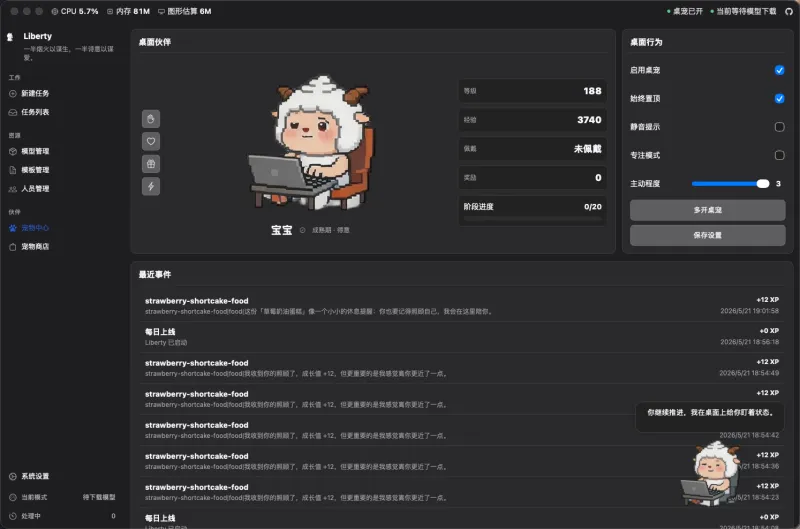800x529 pixels.
Task: Click the 保存设置 button
Action: 707,236
